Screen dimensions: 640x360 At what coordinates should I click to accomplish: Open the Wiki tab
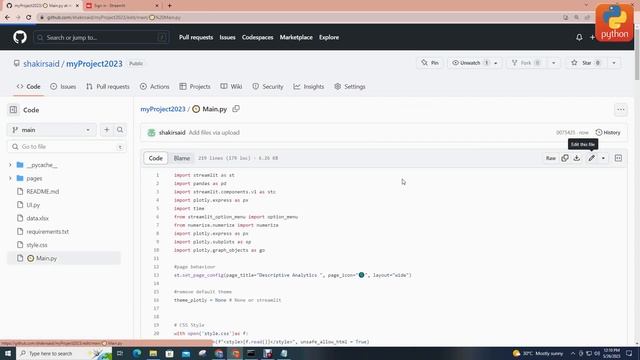point(231,87)
